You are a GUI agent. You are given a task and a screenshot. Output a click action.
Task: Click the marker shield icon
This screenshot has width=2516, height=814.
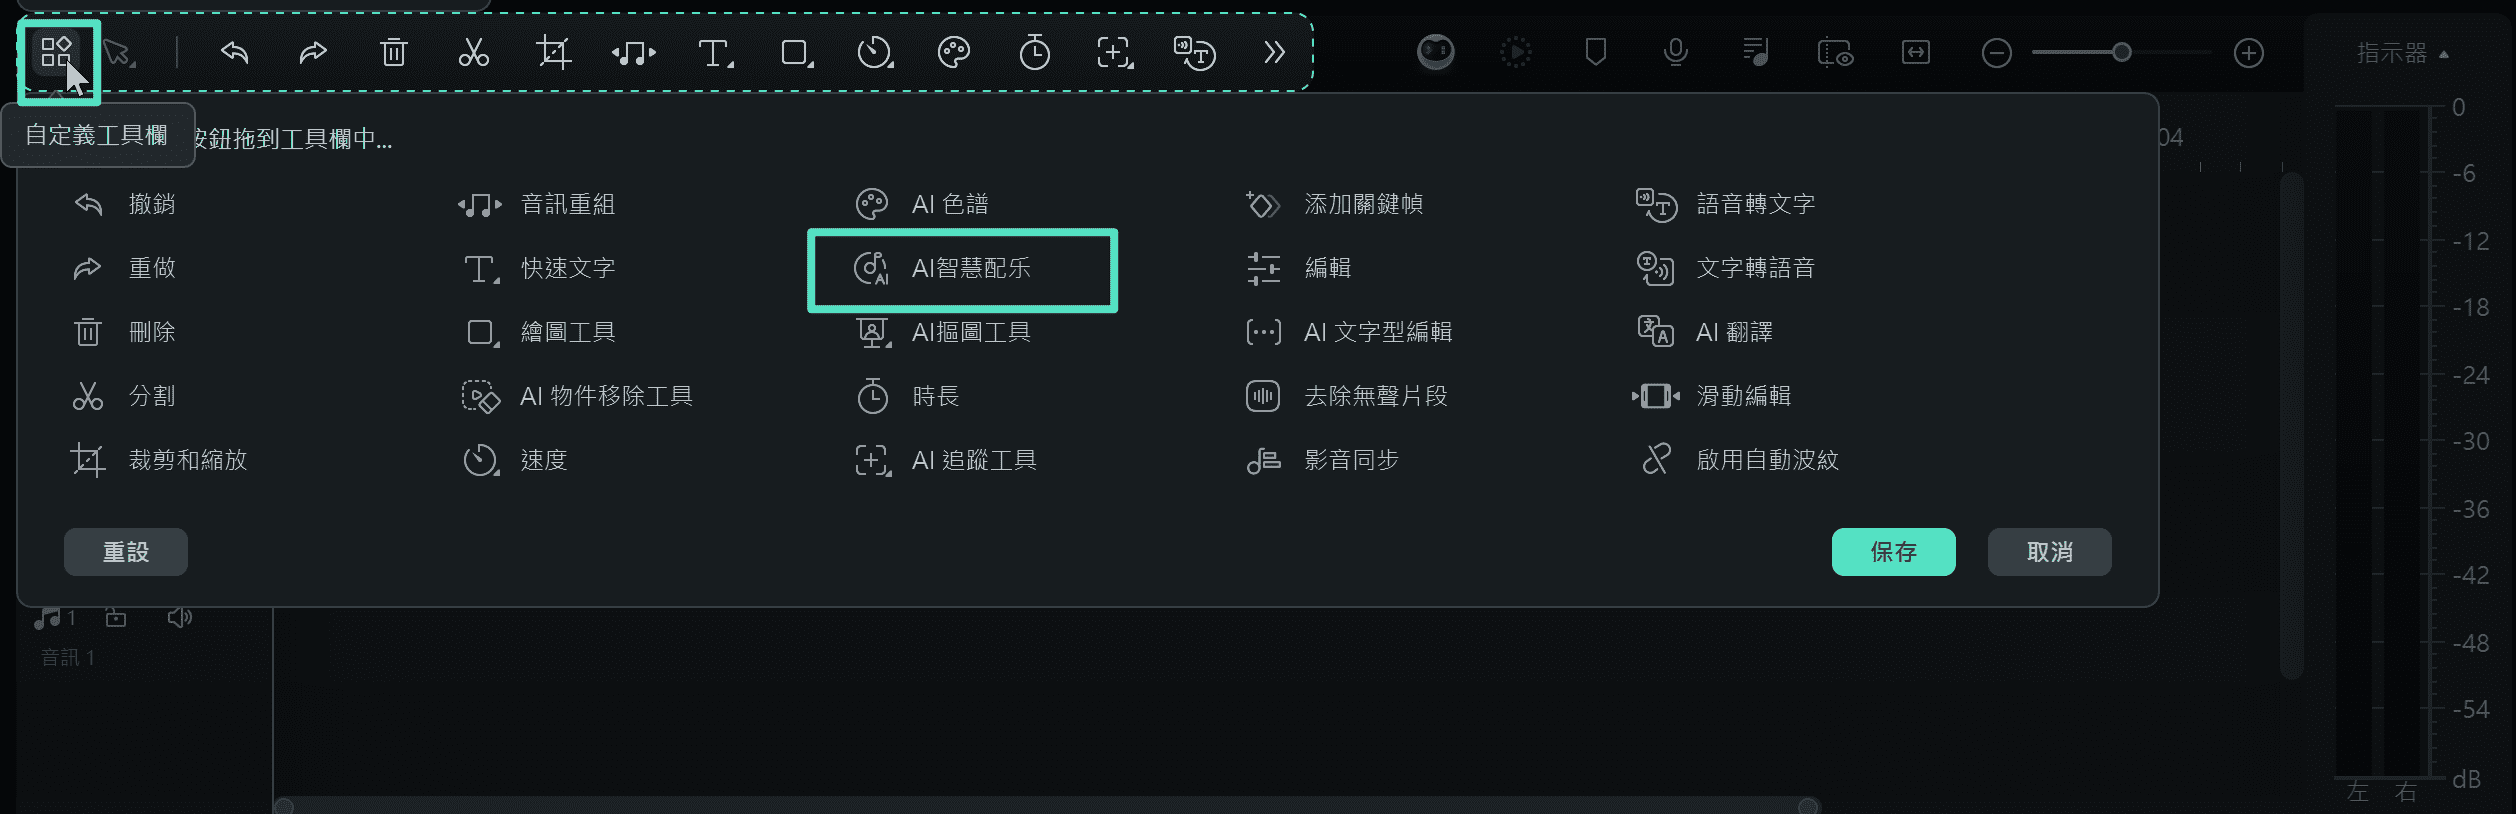(1596, 52)
